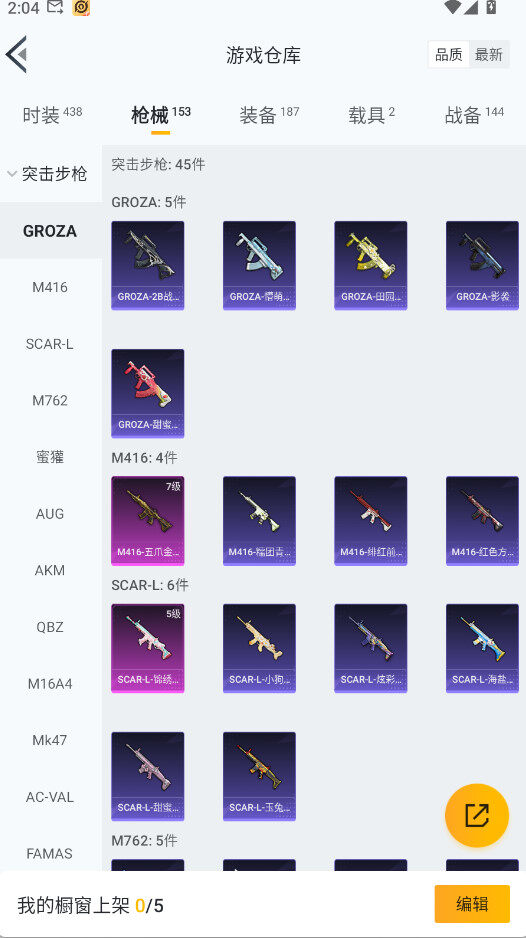
Task: Select AKM in the weapon sidebar
Action: coord(50,570)
